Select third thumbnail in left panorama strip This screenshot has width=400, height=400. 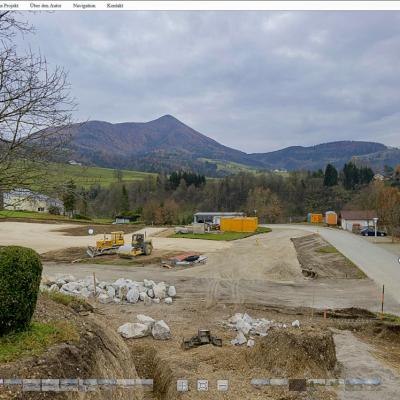click(50, 385)
